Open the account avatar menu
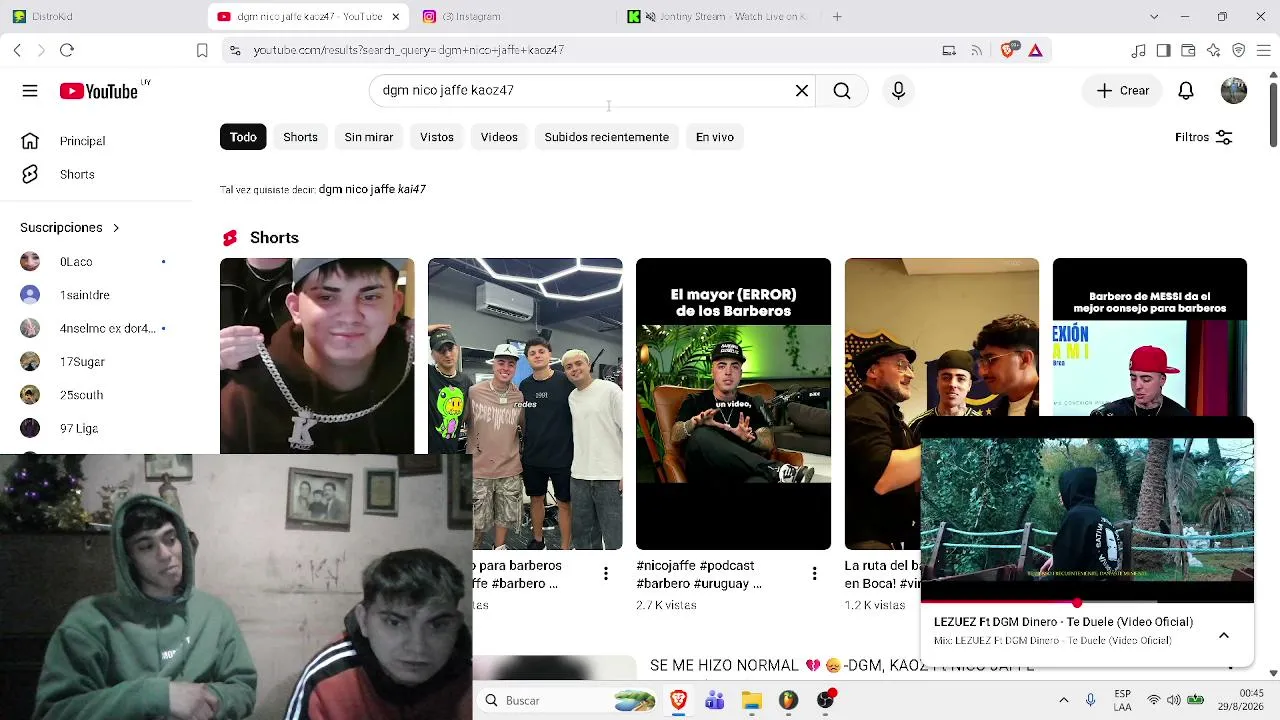The width and height of the screenshot is (1280, 720). pyautogui.click(x=1234, y=91)
